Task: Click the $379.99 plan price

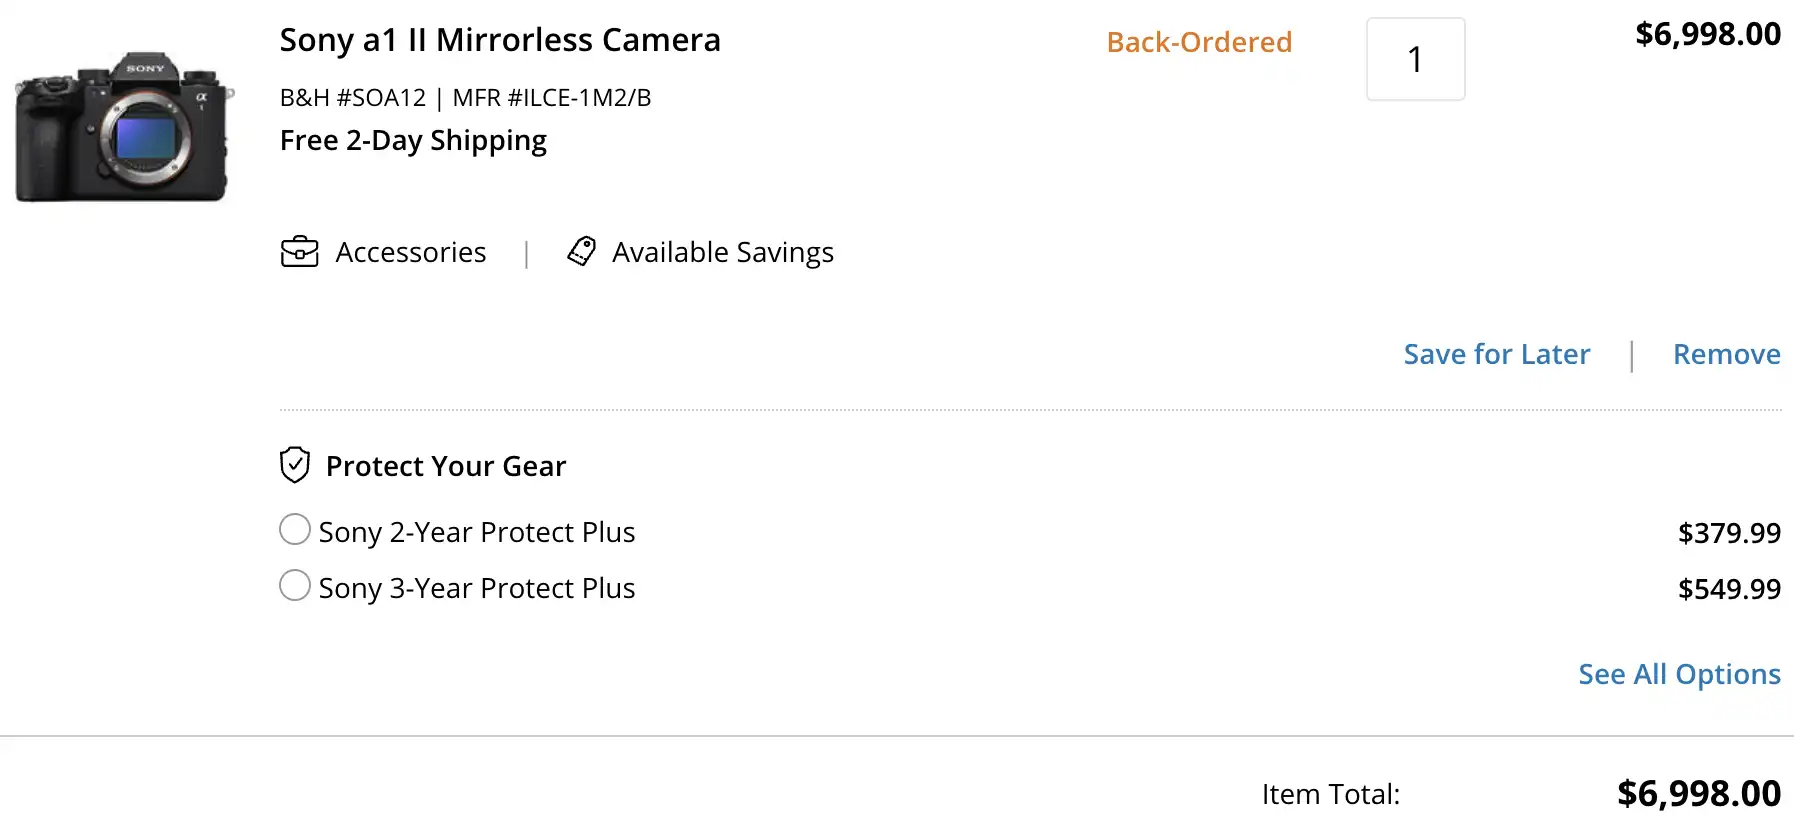Action: coord(1729,533)
